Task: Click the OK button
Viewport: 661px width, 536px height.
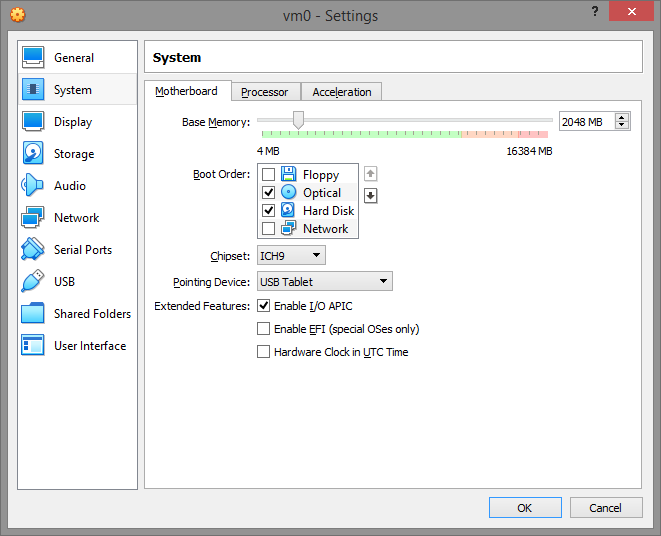Action: tap(524, 508)
